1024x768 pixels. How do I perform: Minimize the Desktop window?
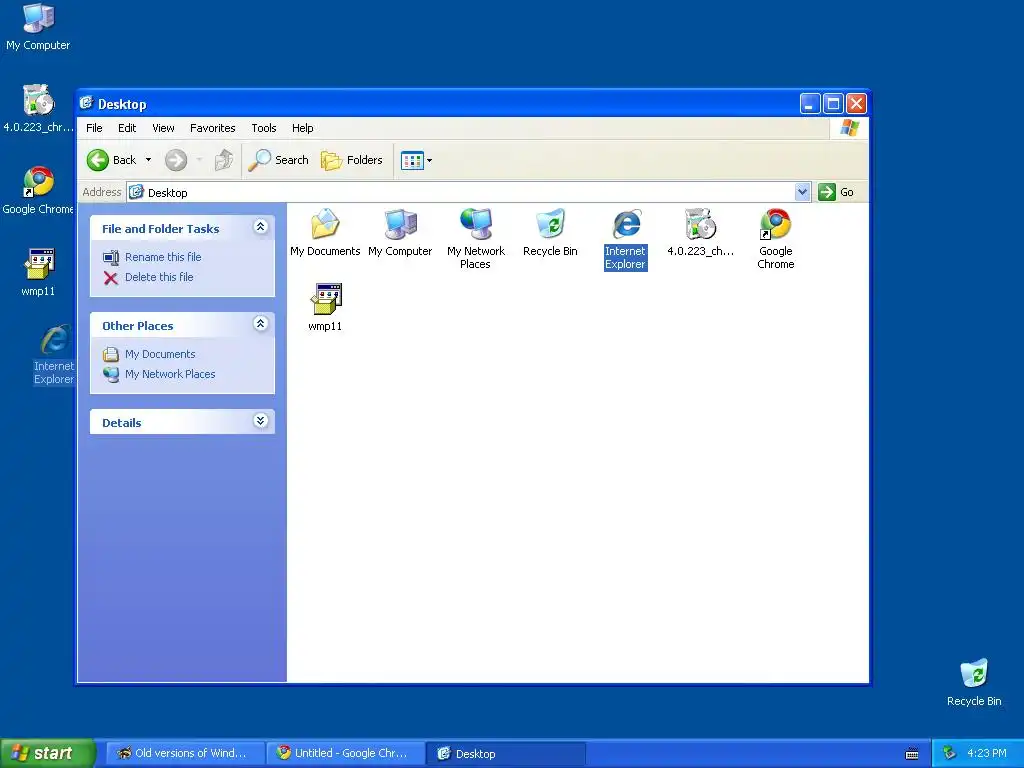coord(810,103)
